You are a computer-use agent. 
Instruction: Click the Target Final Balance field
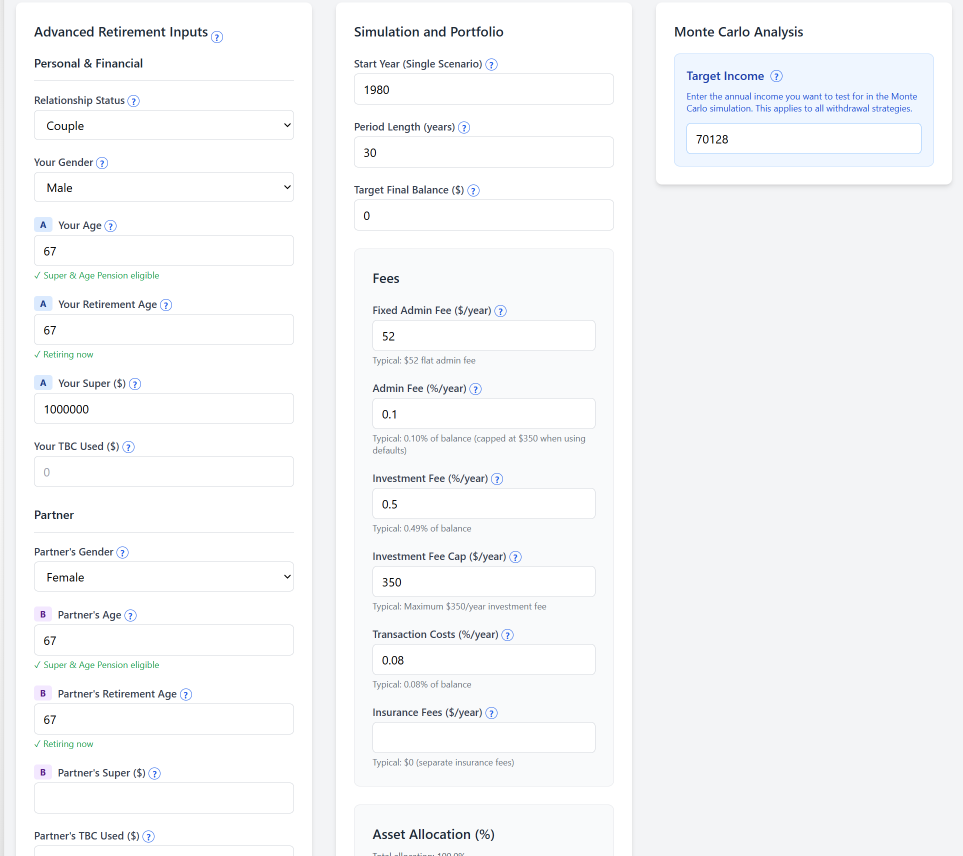(x=483, y=215)
